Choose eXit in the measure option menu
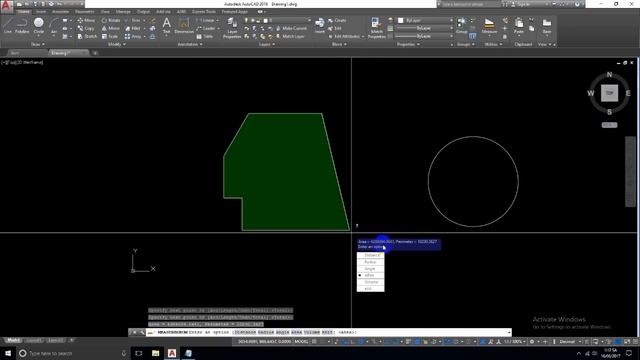The image size is (640, 360). click(x=371, y=289)
